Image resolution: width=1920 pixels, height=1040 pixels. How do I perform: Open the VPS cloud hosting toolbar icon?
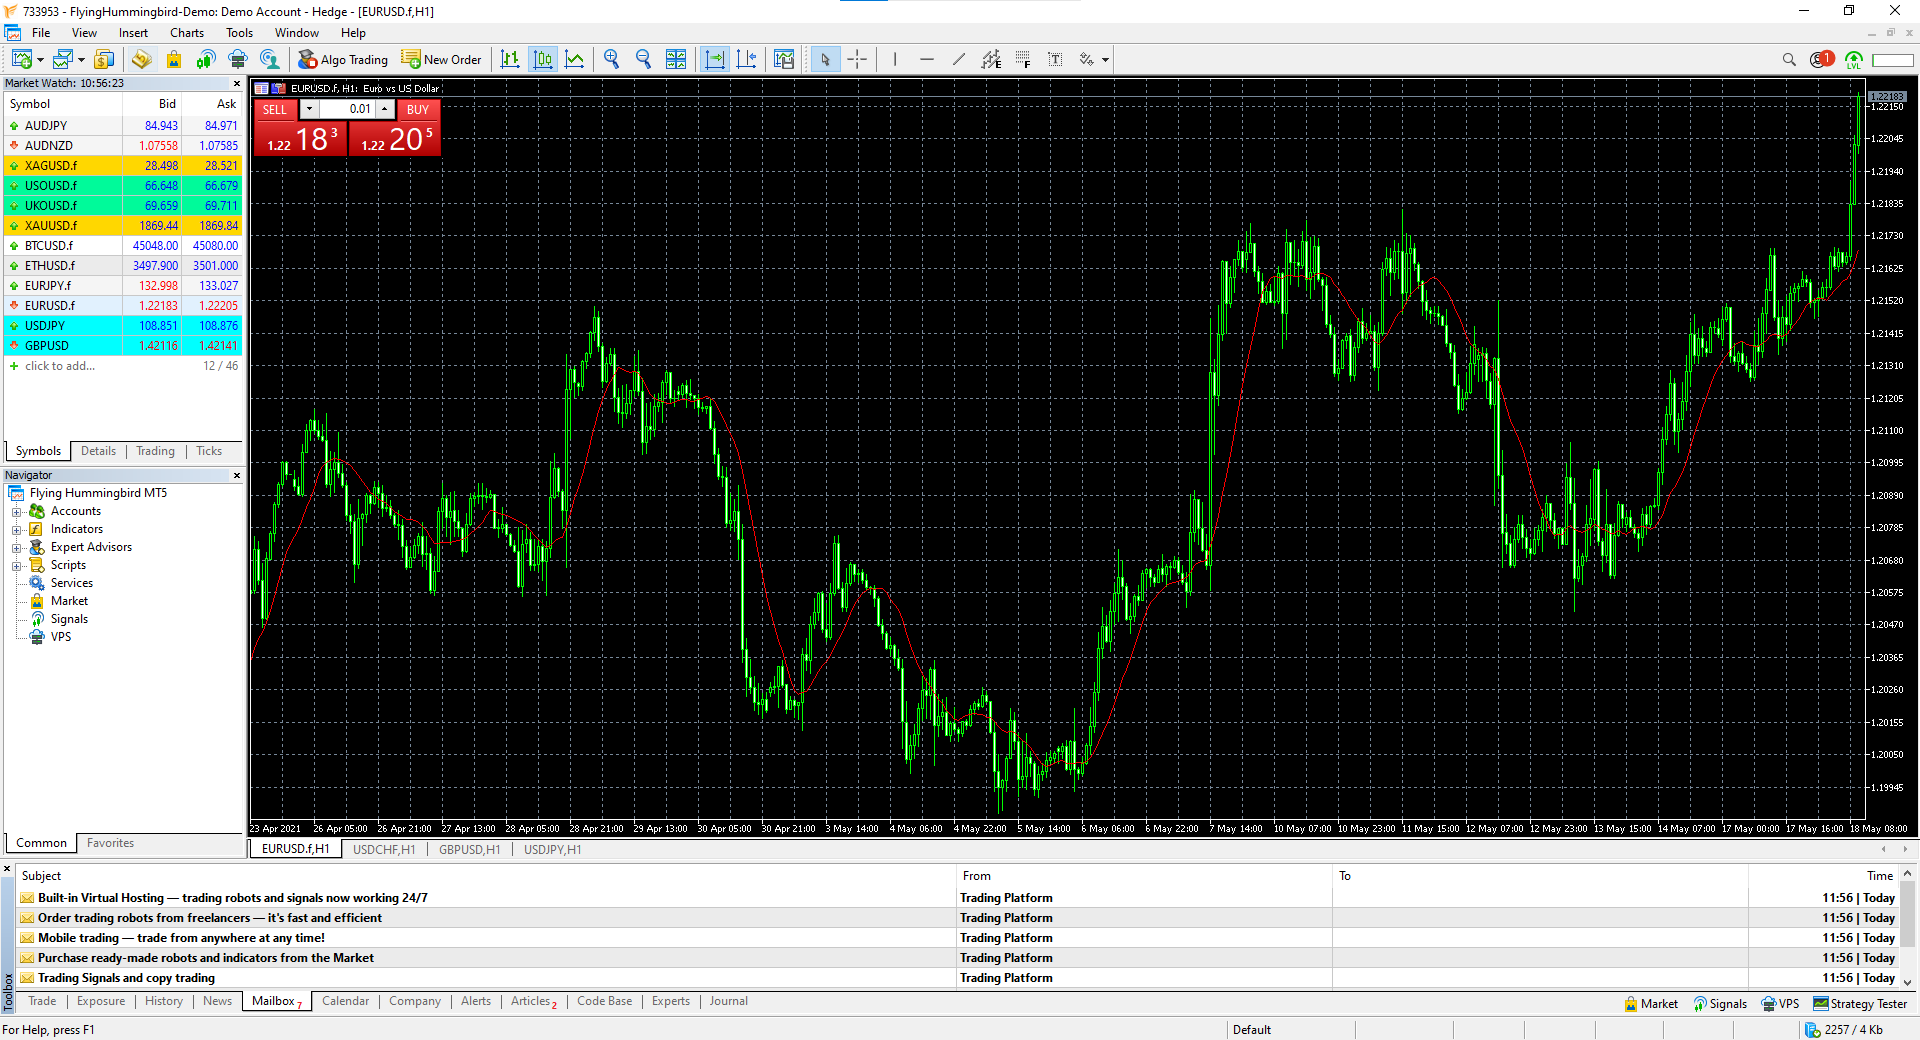(x=238, y=60)
